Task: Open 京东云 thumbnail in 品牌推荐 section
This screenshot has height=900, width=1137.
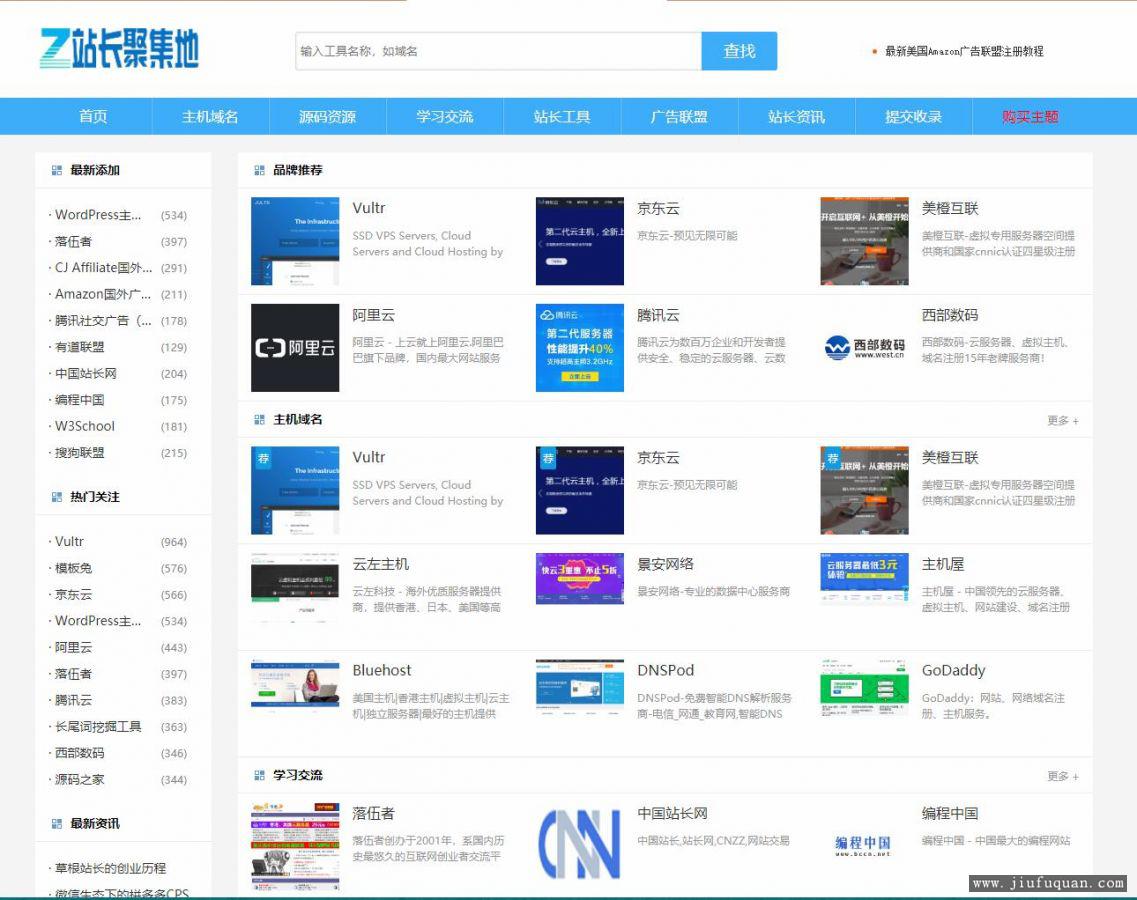Action: [579, 241]
